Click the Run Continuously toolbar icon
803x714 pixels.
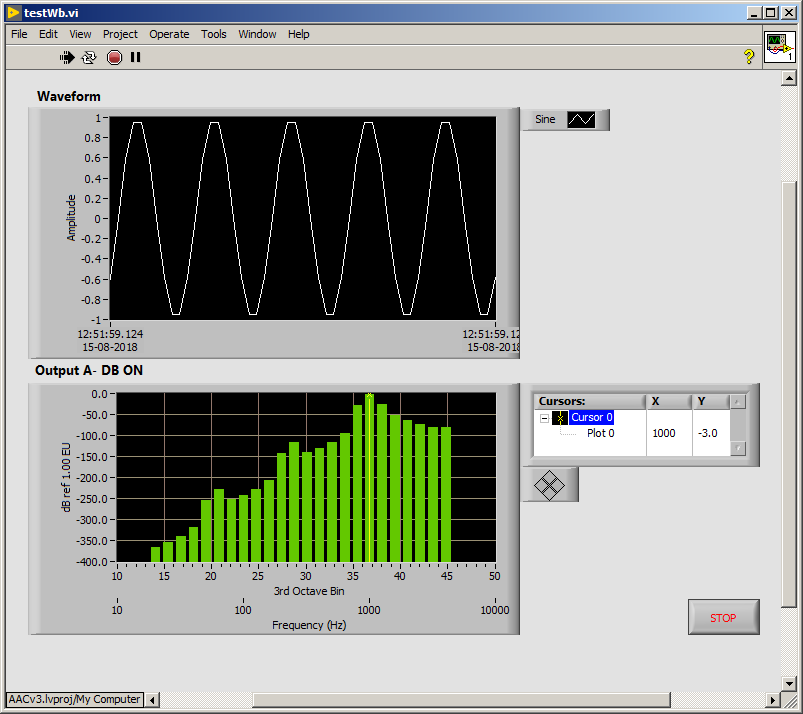(x=89, y=57)
